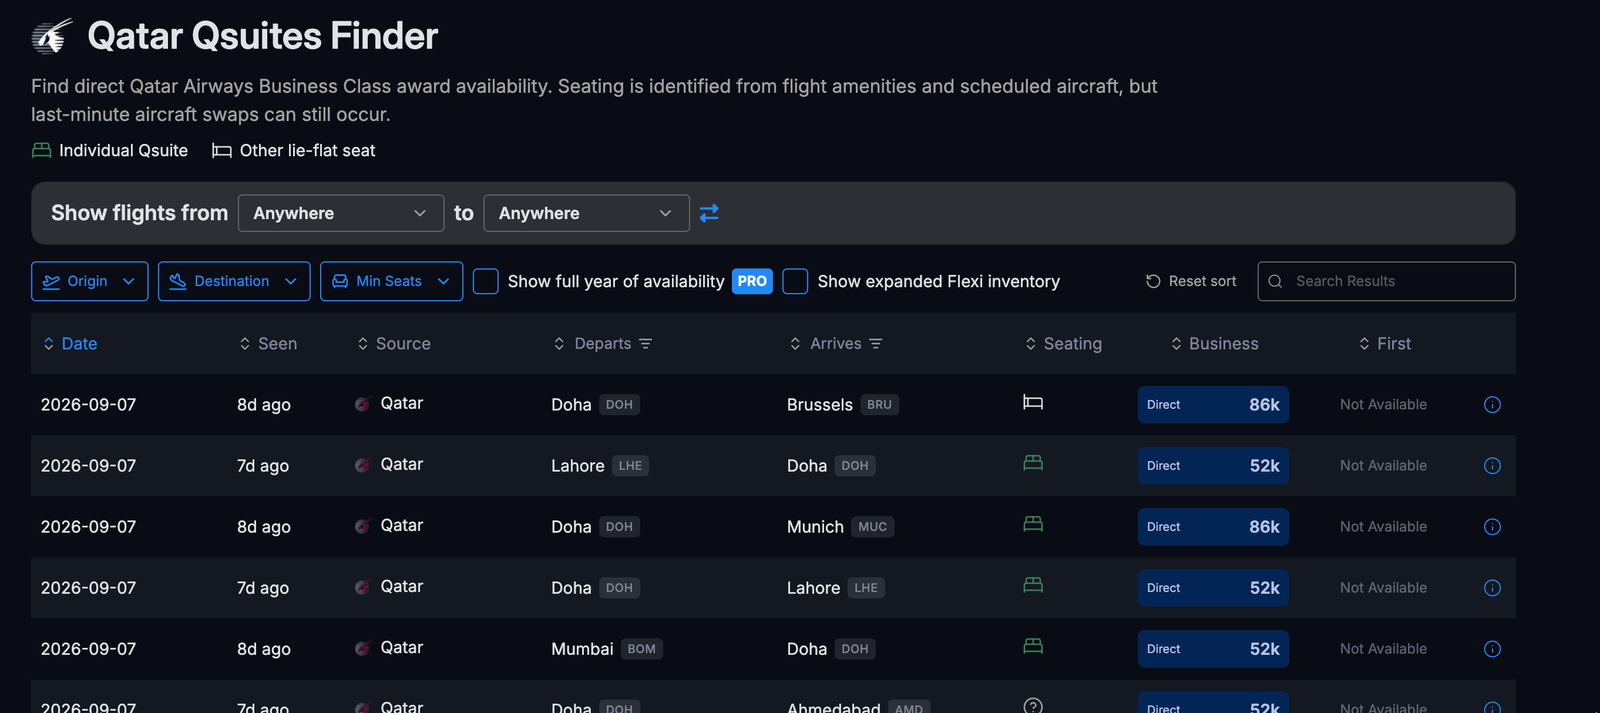This screenshot has height=713, width=1600.
Task: Click Qsuite seat icon in Munich row
Action: coord(1033,524)
